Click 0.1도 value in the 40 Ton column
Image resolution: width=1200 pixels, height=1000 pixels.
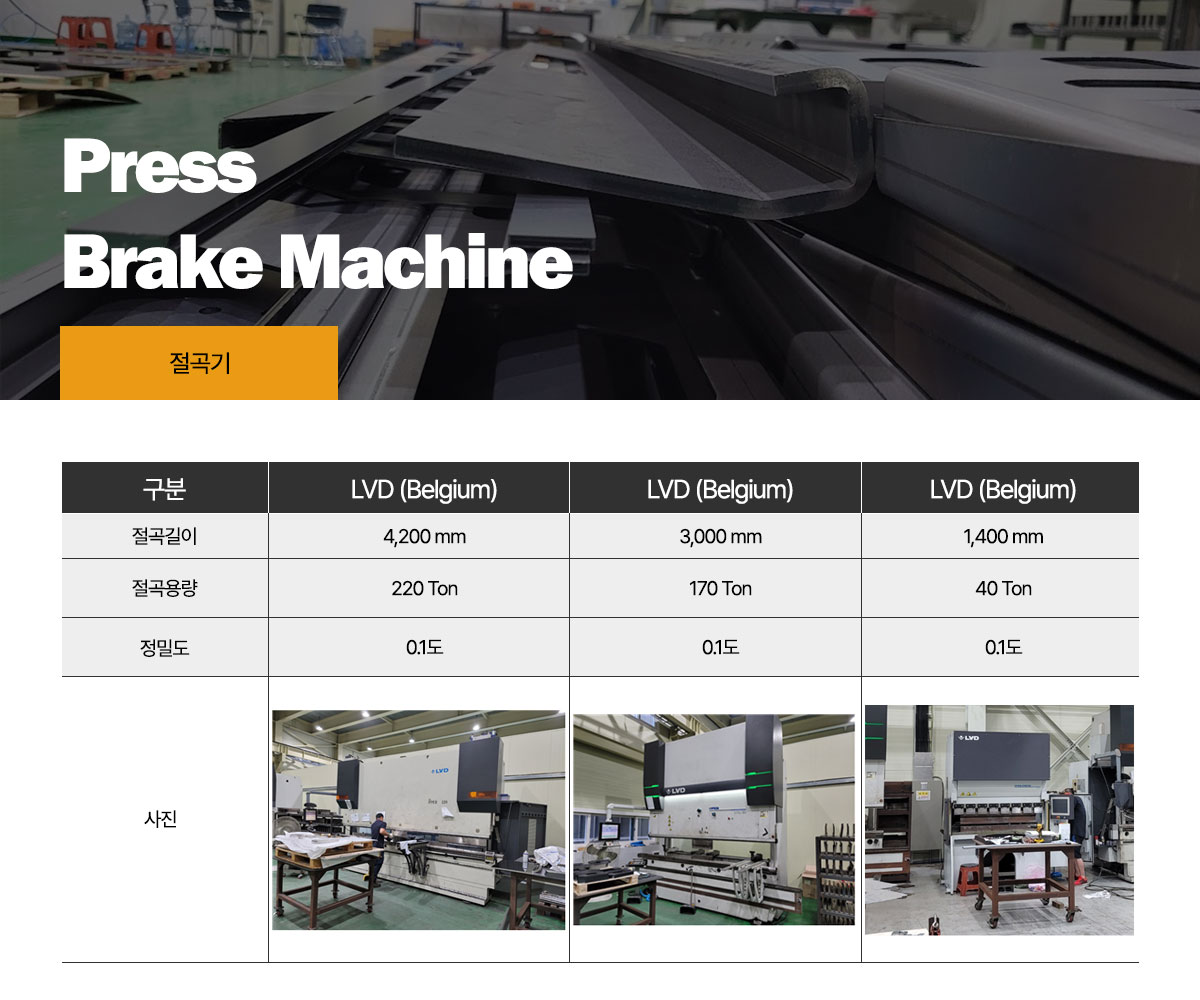click(1003, 647)
